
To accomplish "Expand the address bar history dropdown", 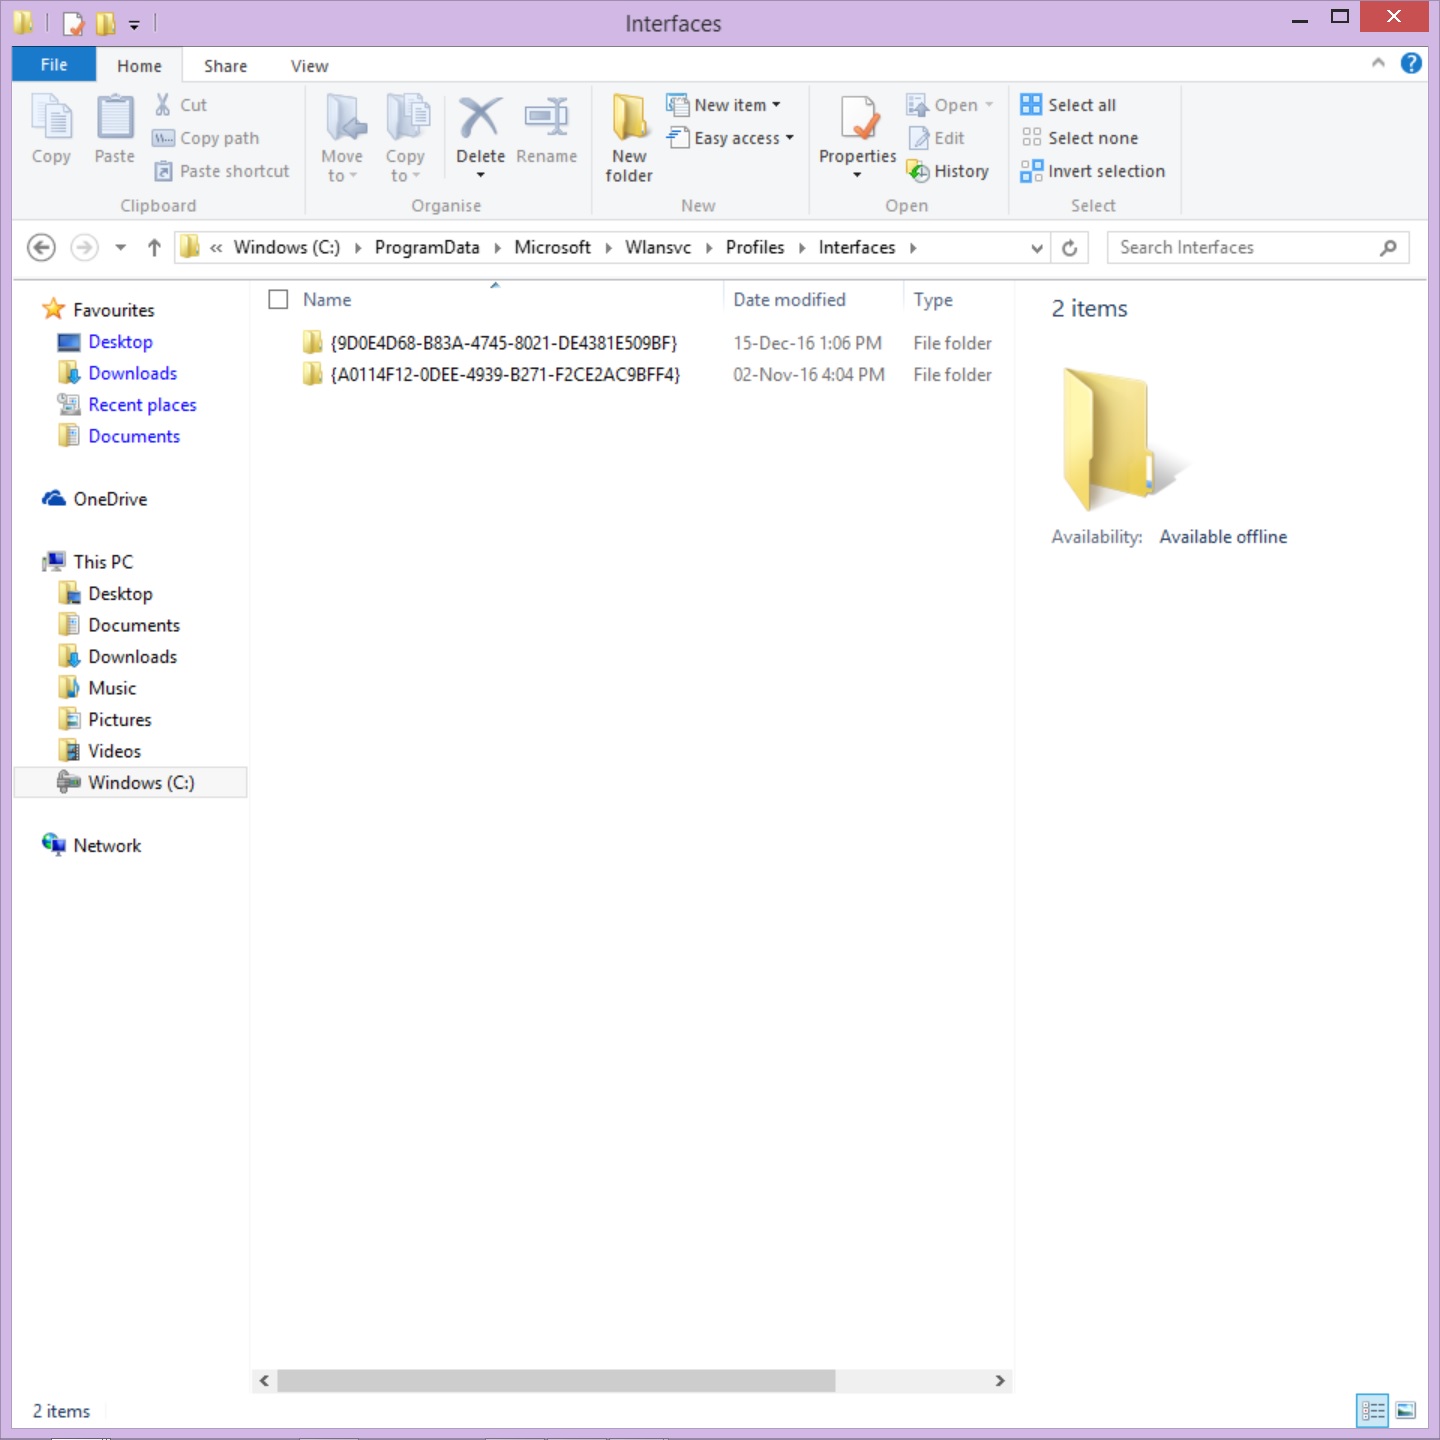I will [x=1037, y=248].
